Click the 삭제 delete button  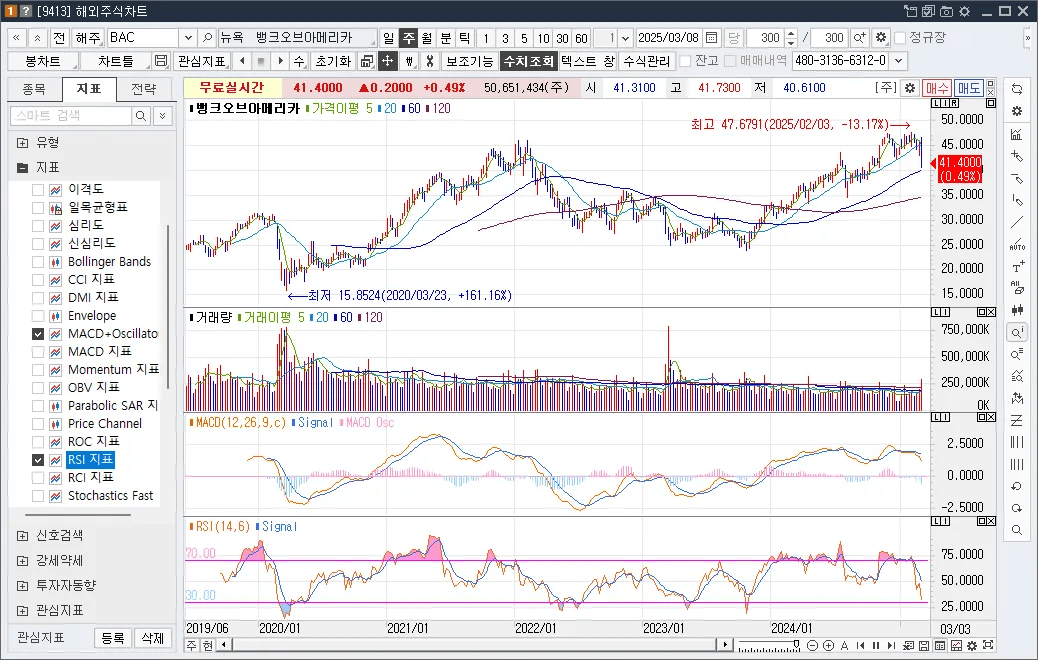pyautogui.click(x=153, y=637)
